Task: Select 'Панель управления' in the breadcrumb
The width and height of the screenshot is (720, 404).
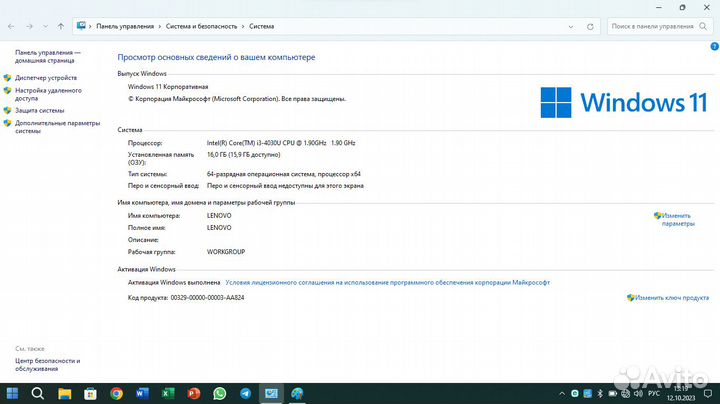Action: click(x=125, y=27)
